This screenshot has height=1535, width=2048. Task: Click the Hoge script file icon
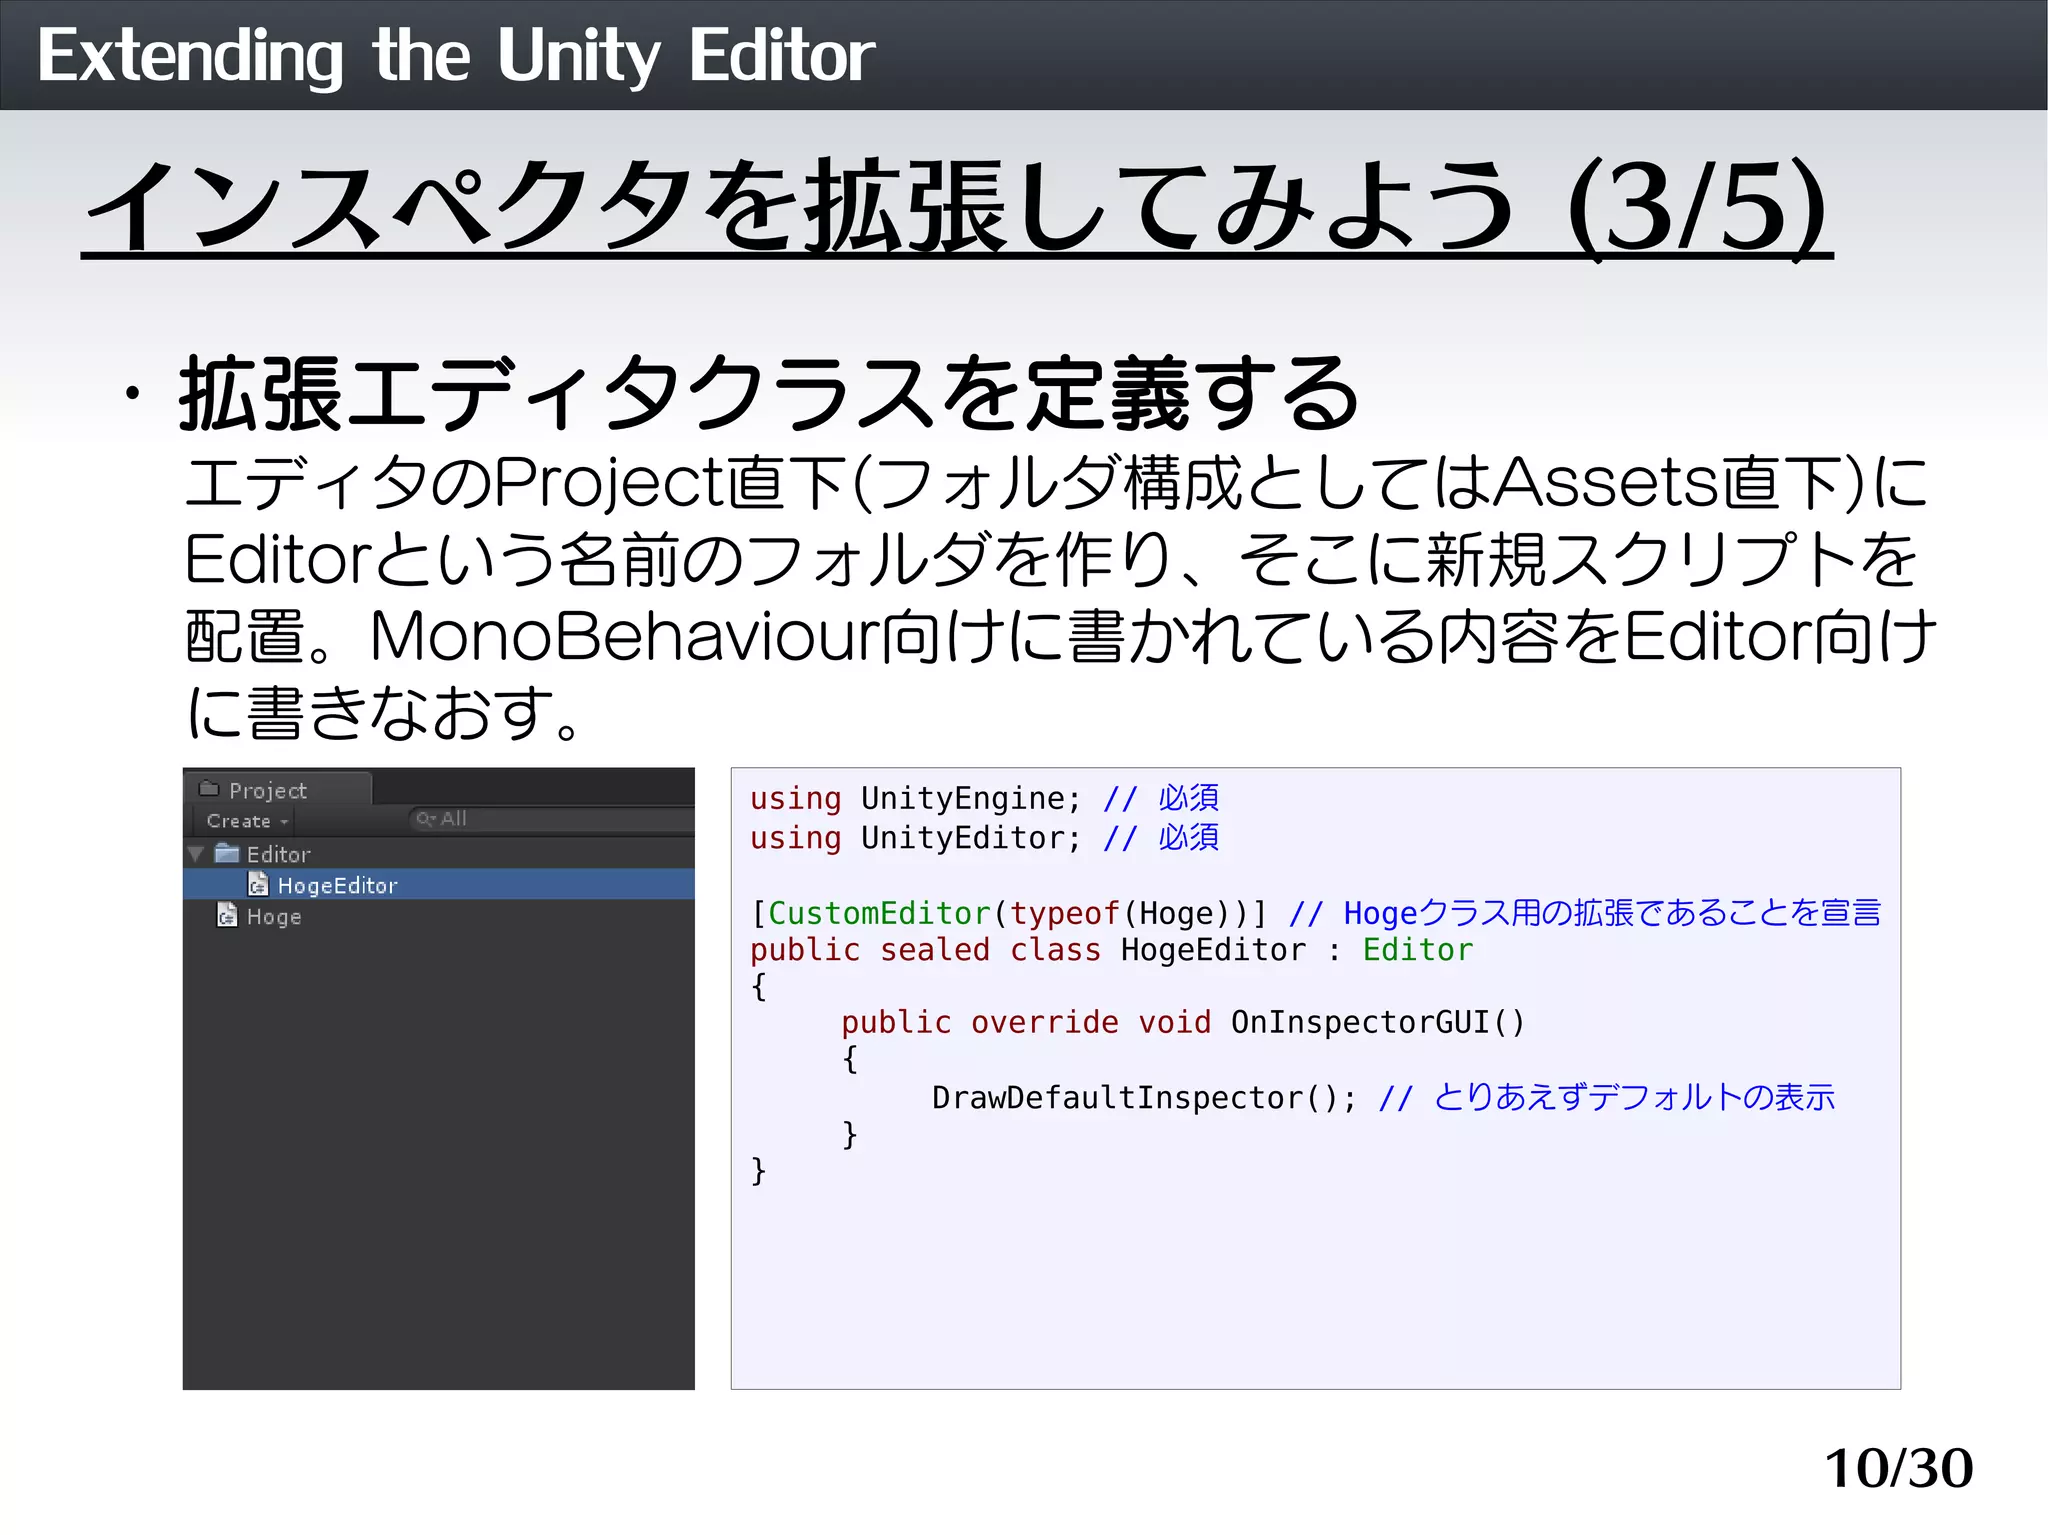tap(227, 915)
